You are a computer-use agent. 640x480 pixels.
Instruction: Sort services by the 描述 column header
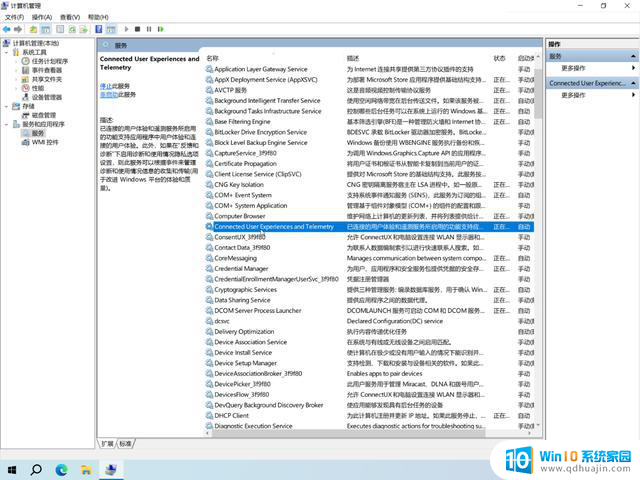point(353,58)
